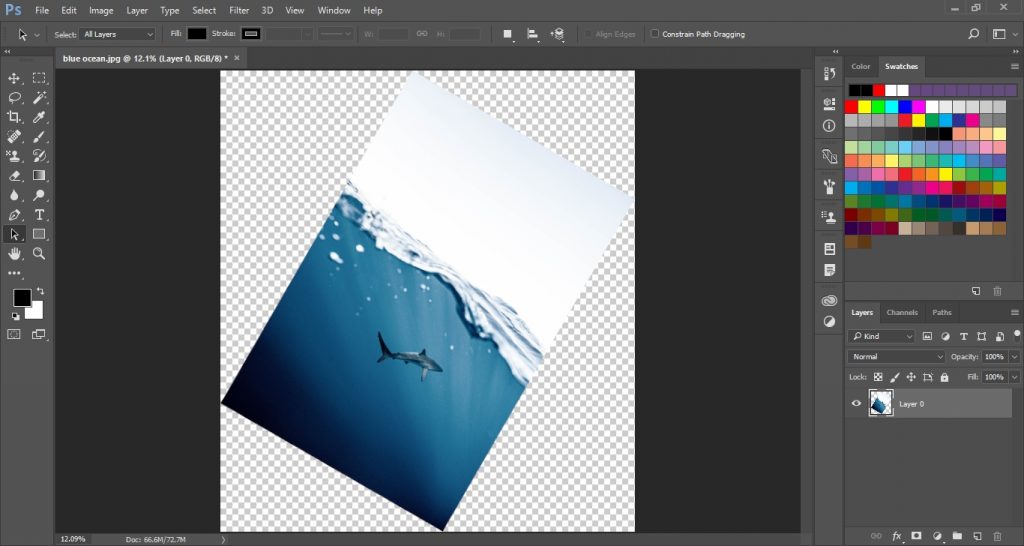Click the foreground color black swatch
Image resolution: width=1024 pixels, height=546 pixels.
point(22,298)
